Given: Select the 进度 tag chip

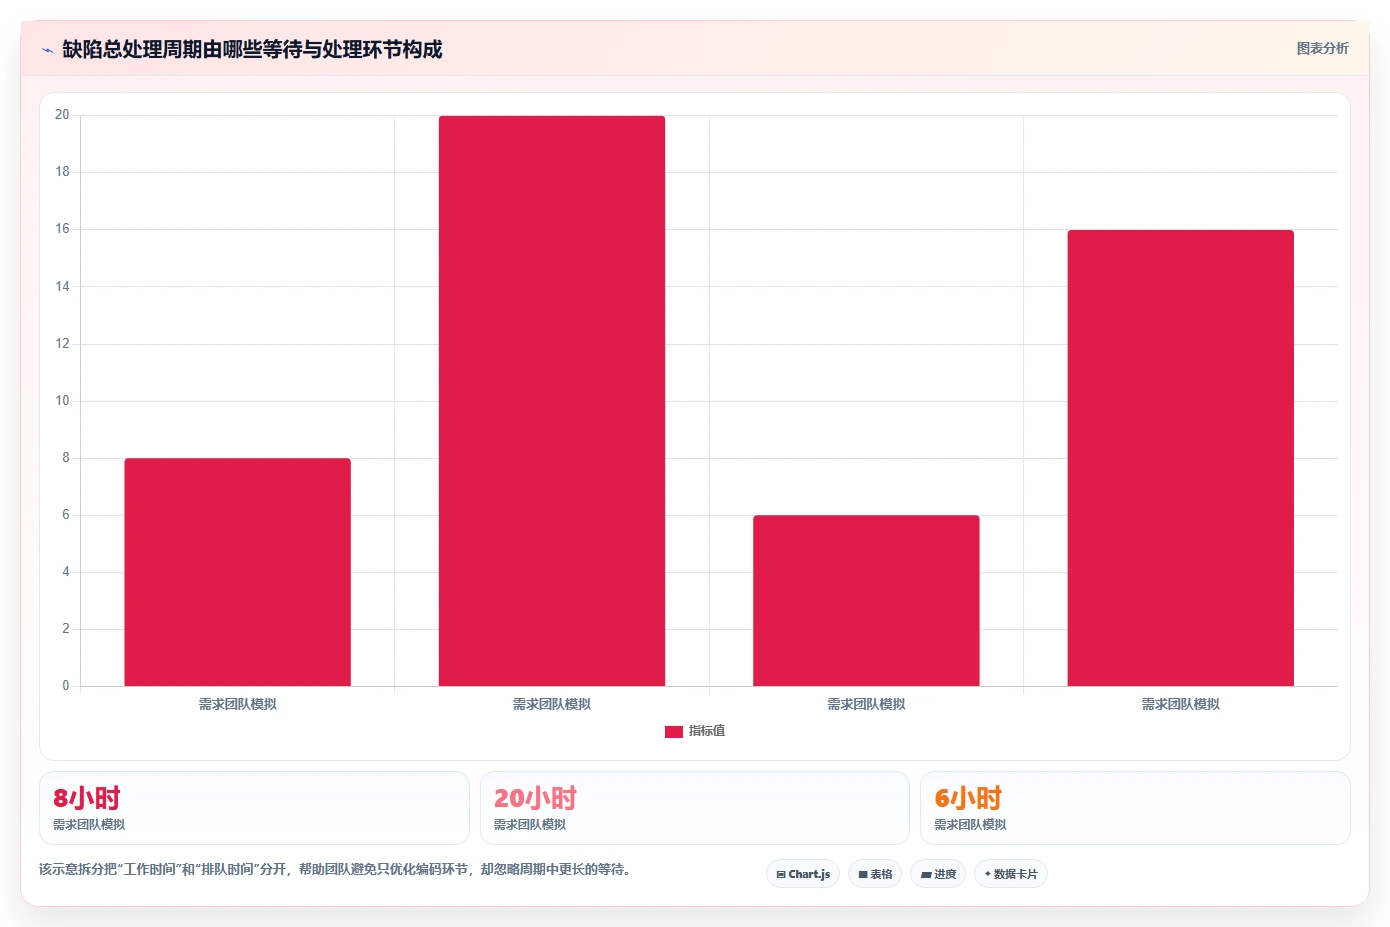Looking at the screenshot, I should [938, 874].
